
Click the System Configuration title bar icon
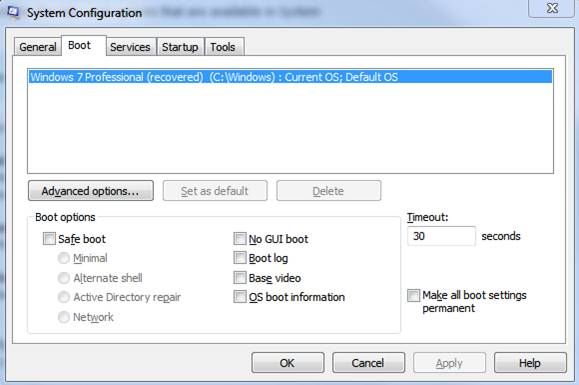pos(13,12)
